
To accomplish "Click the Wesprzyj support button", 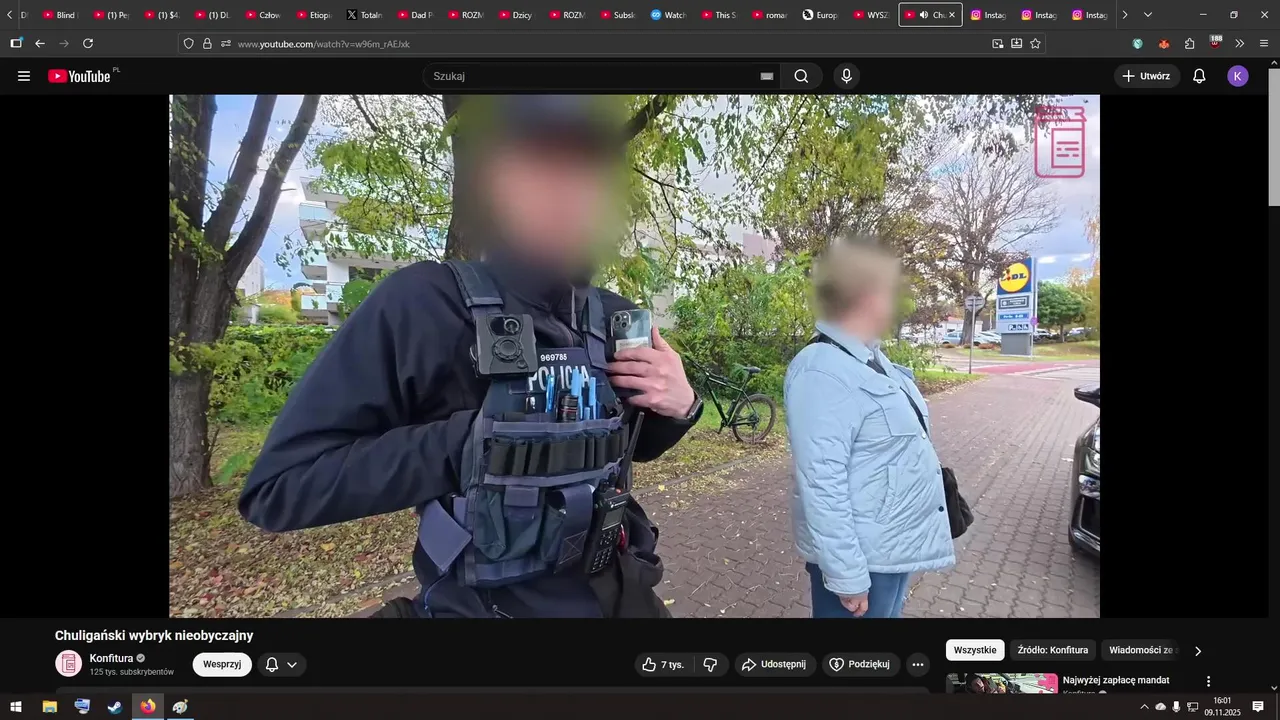I will (222, 664).
